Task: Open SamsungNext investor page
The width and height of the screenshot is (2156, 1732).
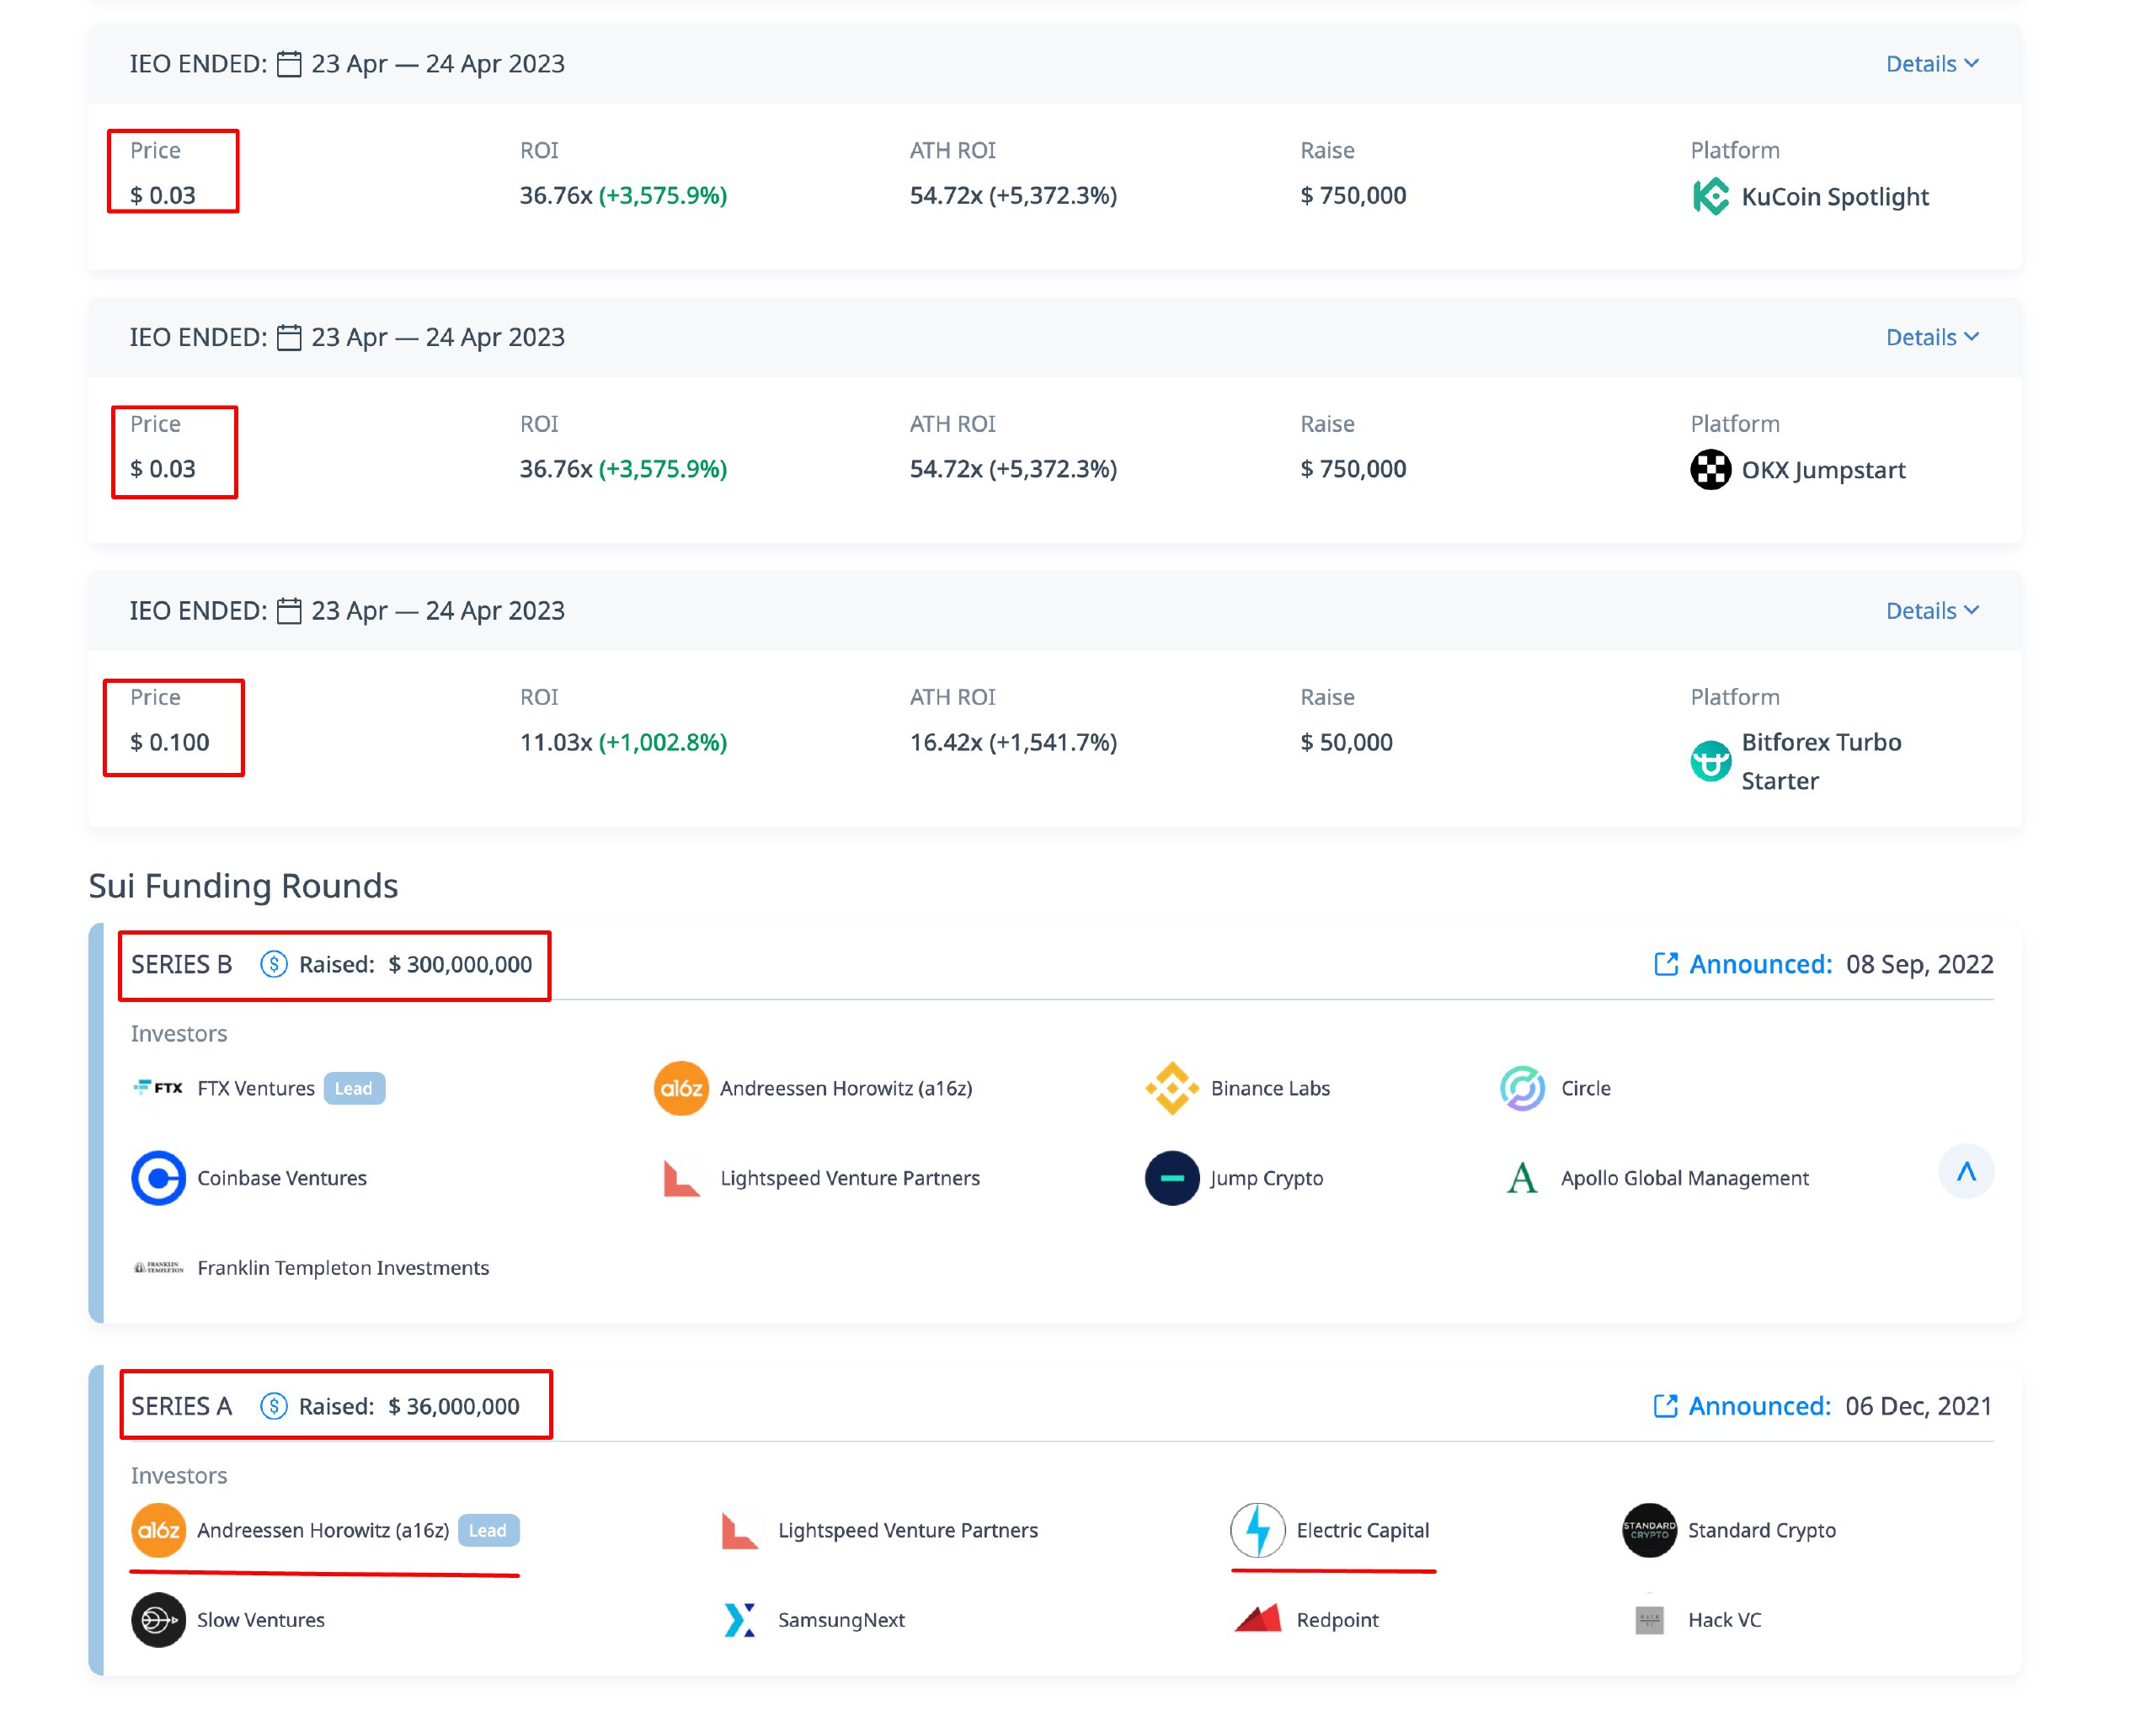Action: pos(841,1620)
